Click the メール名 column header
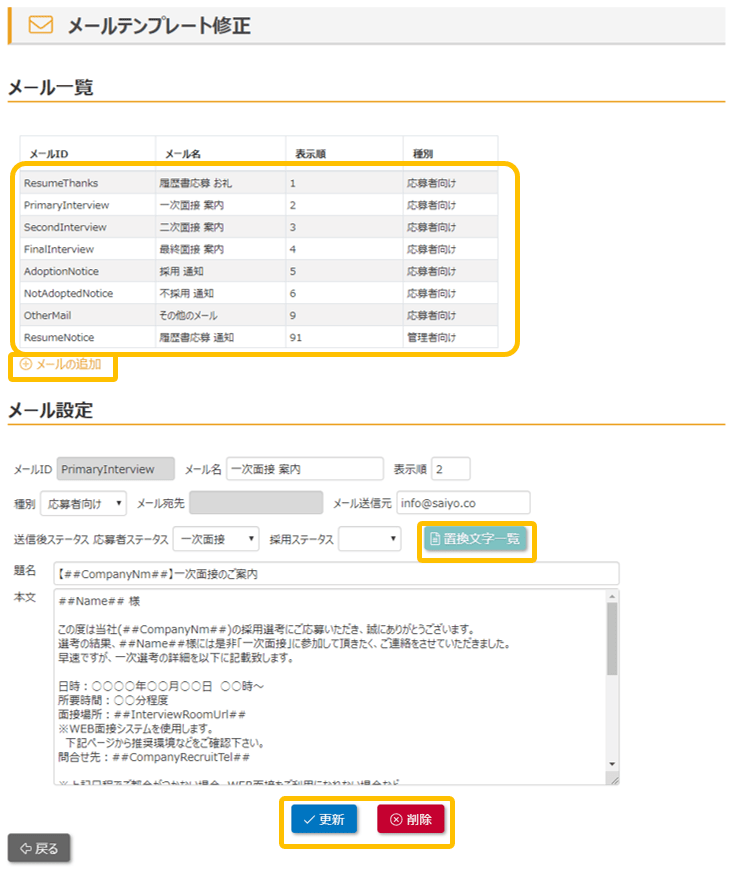Viewport: 736px width, 871px height. pos(184,154)
